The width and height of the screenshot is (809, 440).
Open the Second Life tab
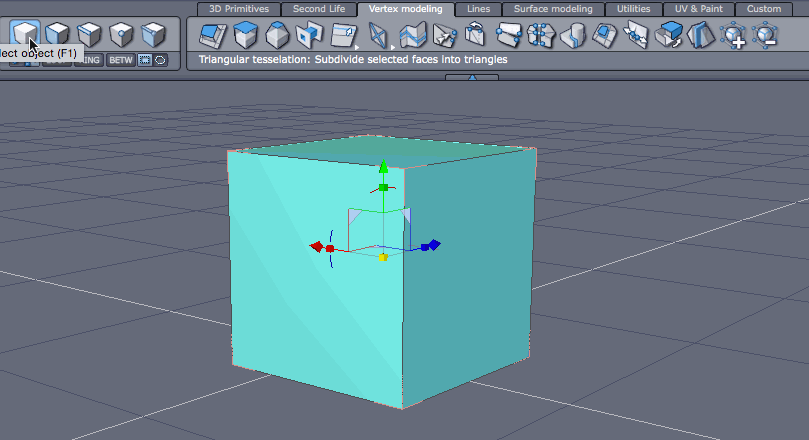319,9
